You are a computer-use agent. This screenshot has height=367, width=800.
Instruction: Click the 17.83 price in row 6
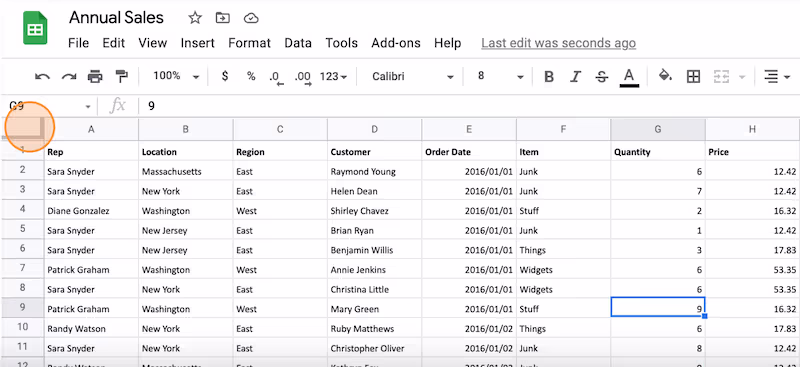click(753, 250)
